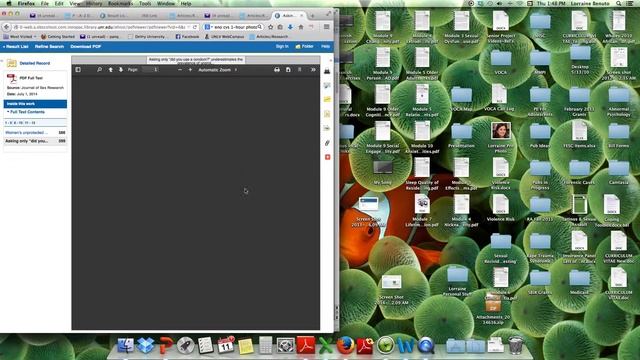
Task: Open Firefox from the Dock
Action: [345, 346]
